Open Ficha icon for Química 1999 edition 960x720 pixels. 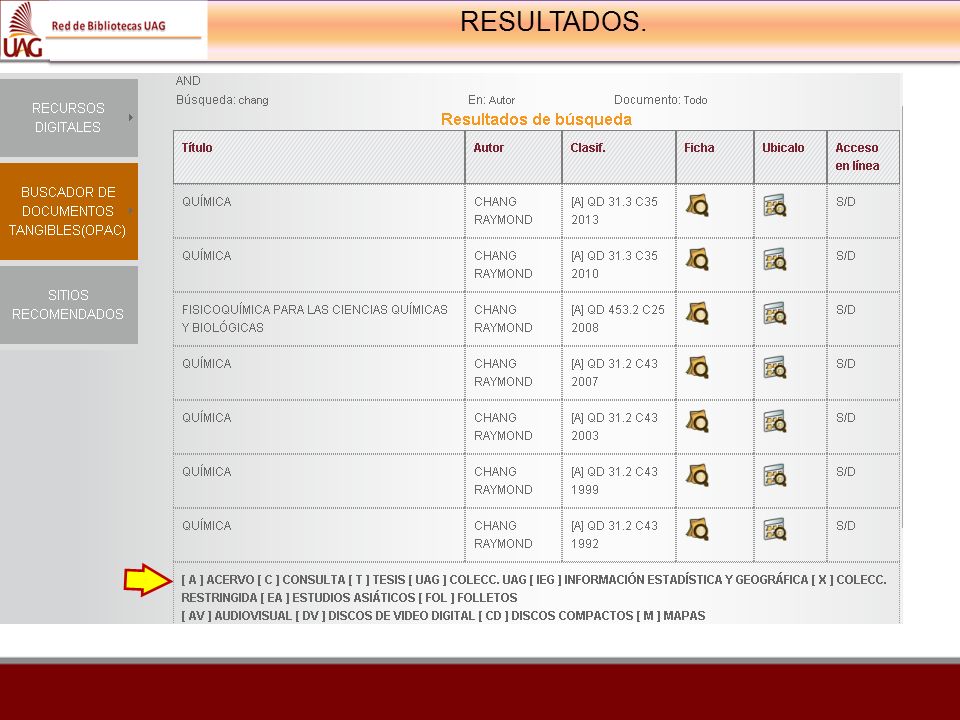click(697, 475)
